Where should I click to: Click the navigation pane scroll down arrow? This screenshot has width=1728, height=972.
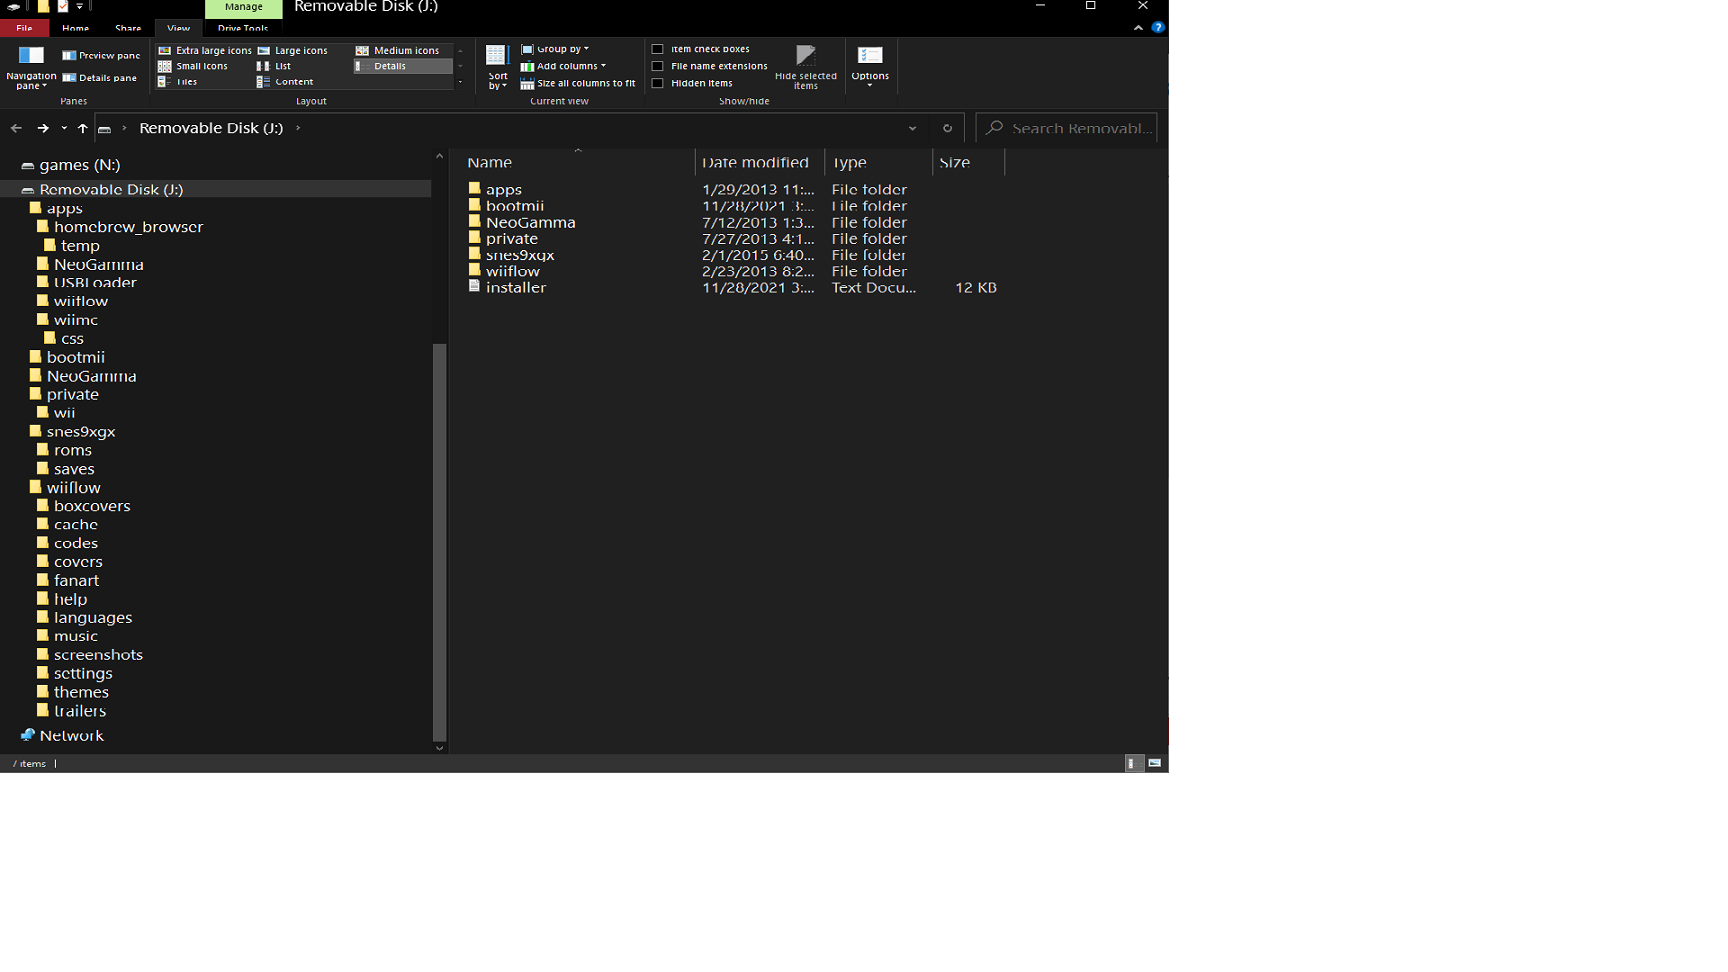pos(439,748)
